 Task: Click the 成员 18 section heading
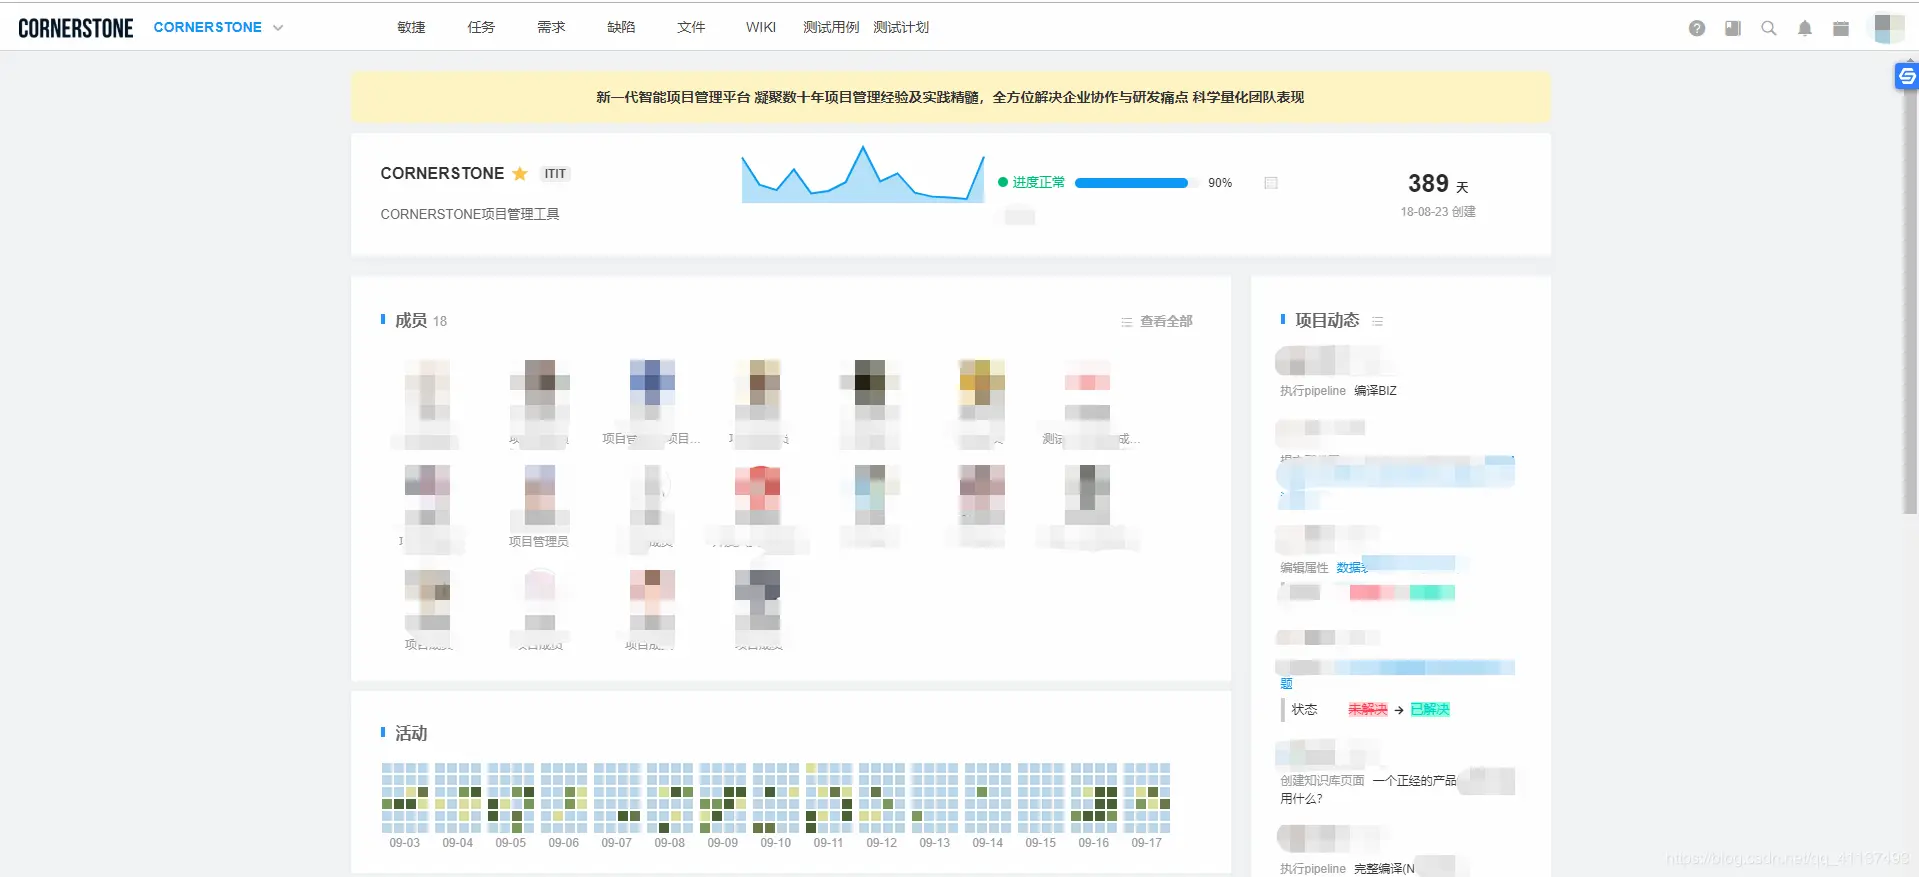[420, 321]
